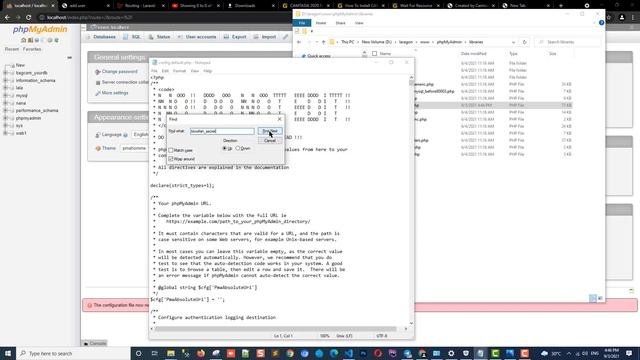Expand the performance_schema database node
The height and width of the screenshot is (360, 640).
click(x=5, y=111)
